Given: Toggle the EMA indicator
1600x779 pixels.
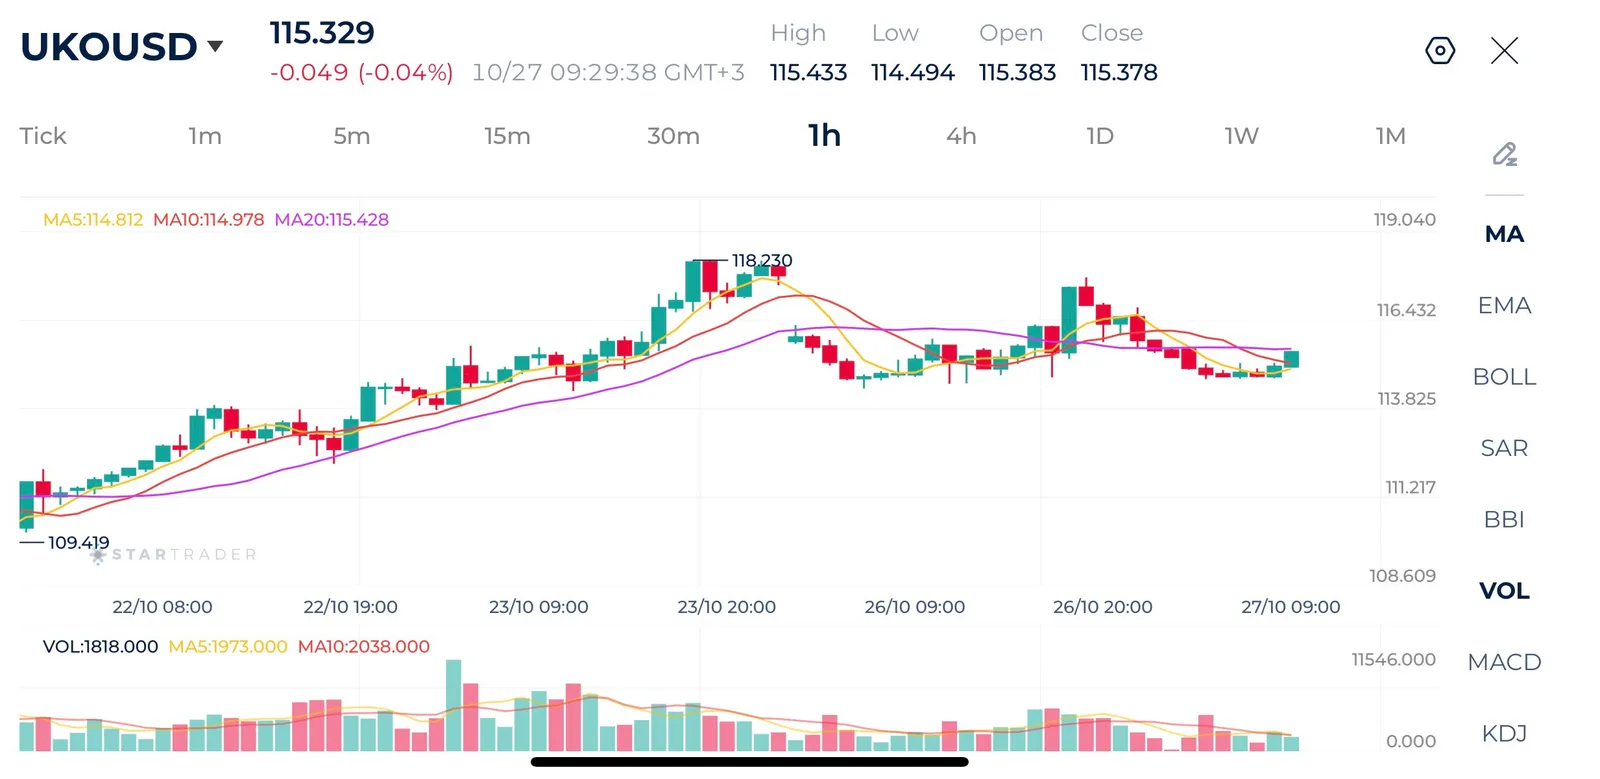Looking at the screenshot, I should pyautogui.click(x=1504, y=305).
